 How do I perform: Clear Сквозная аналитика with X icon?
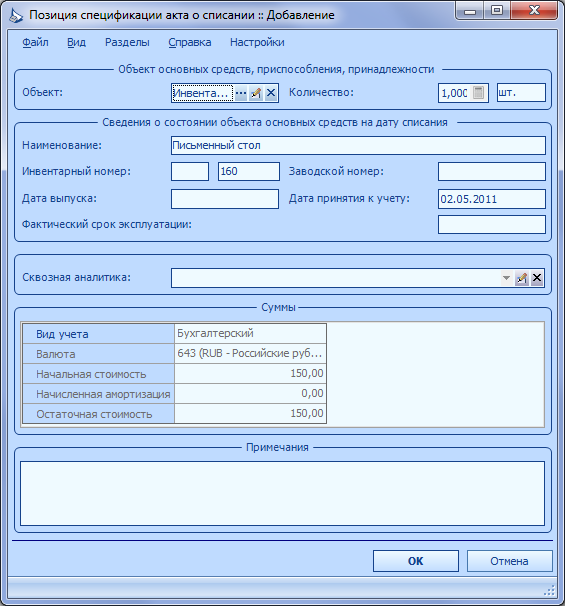[537, 278]
